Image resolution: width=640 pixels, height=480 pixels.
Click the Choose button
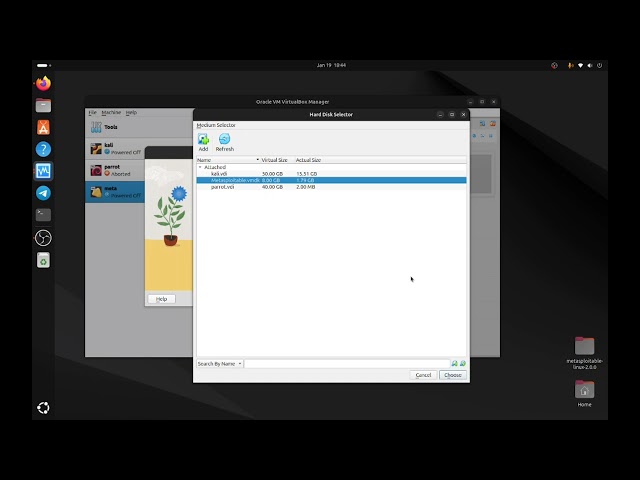click(453, 375)
